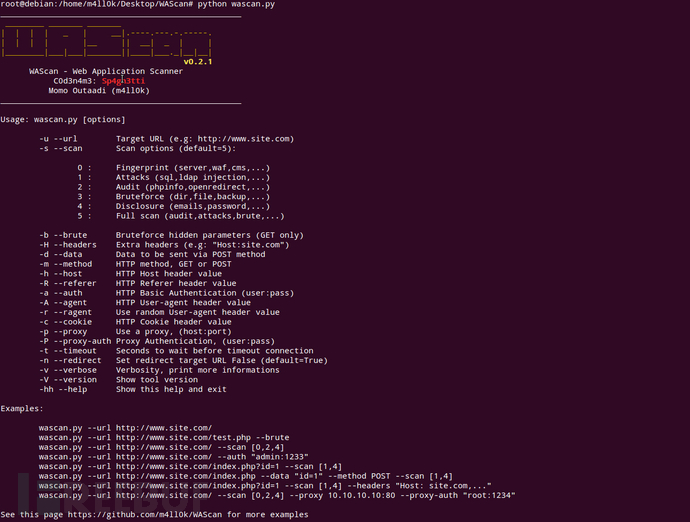Click the http://www.site.com target URL example
The width and height of the screenshot is (690, 522).
click(243, 139)
